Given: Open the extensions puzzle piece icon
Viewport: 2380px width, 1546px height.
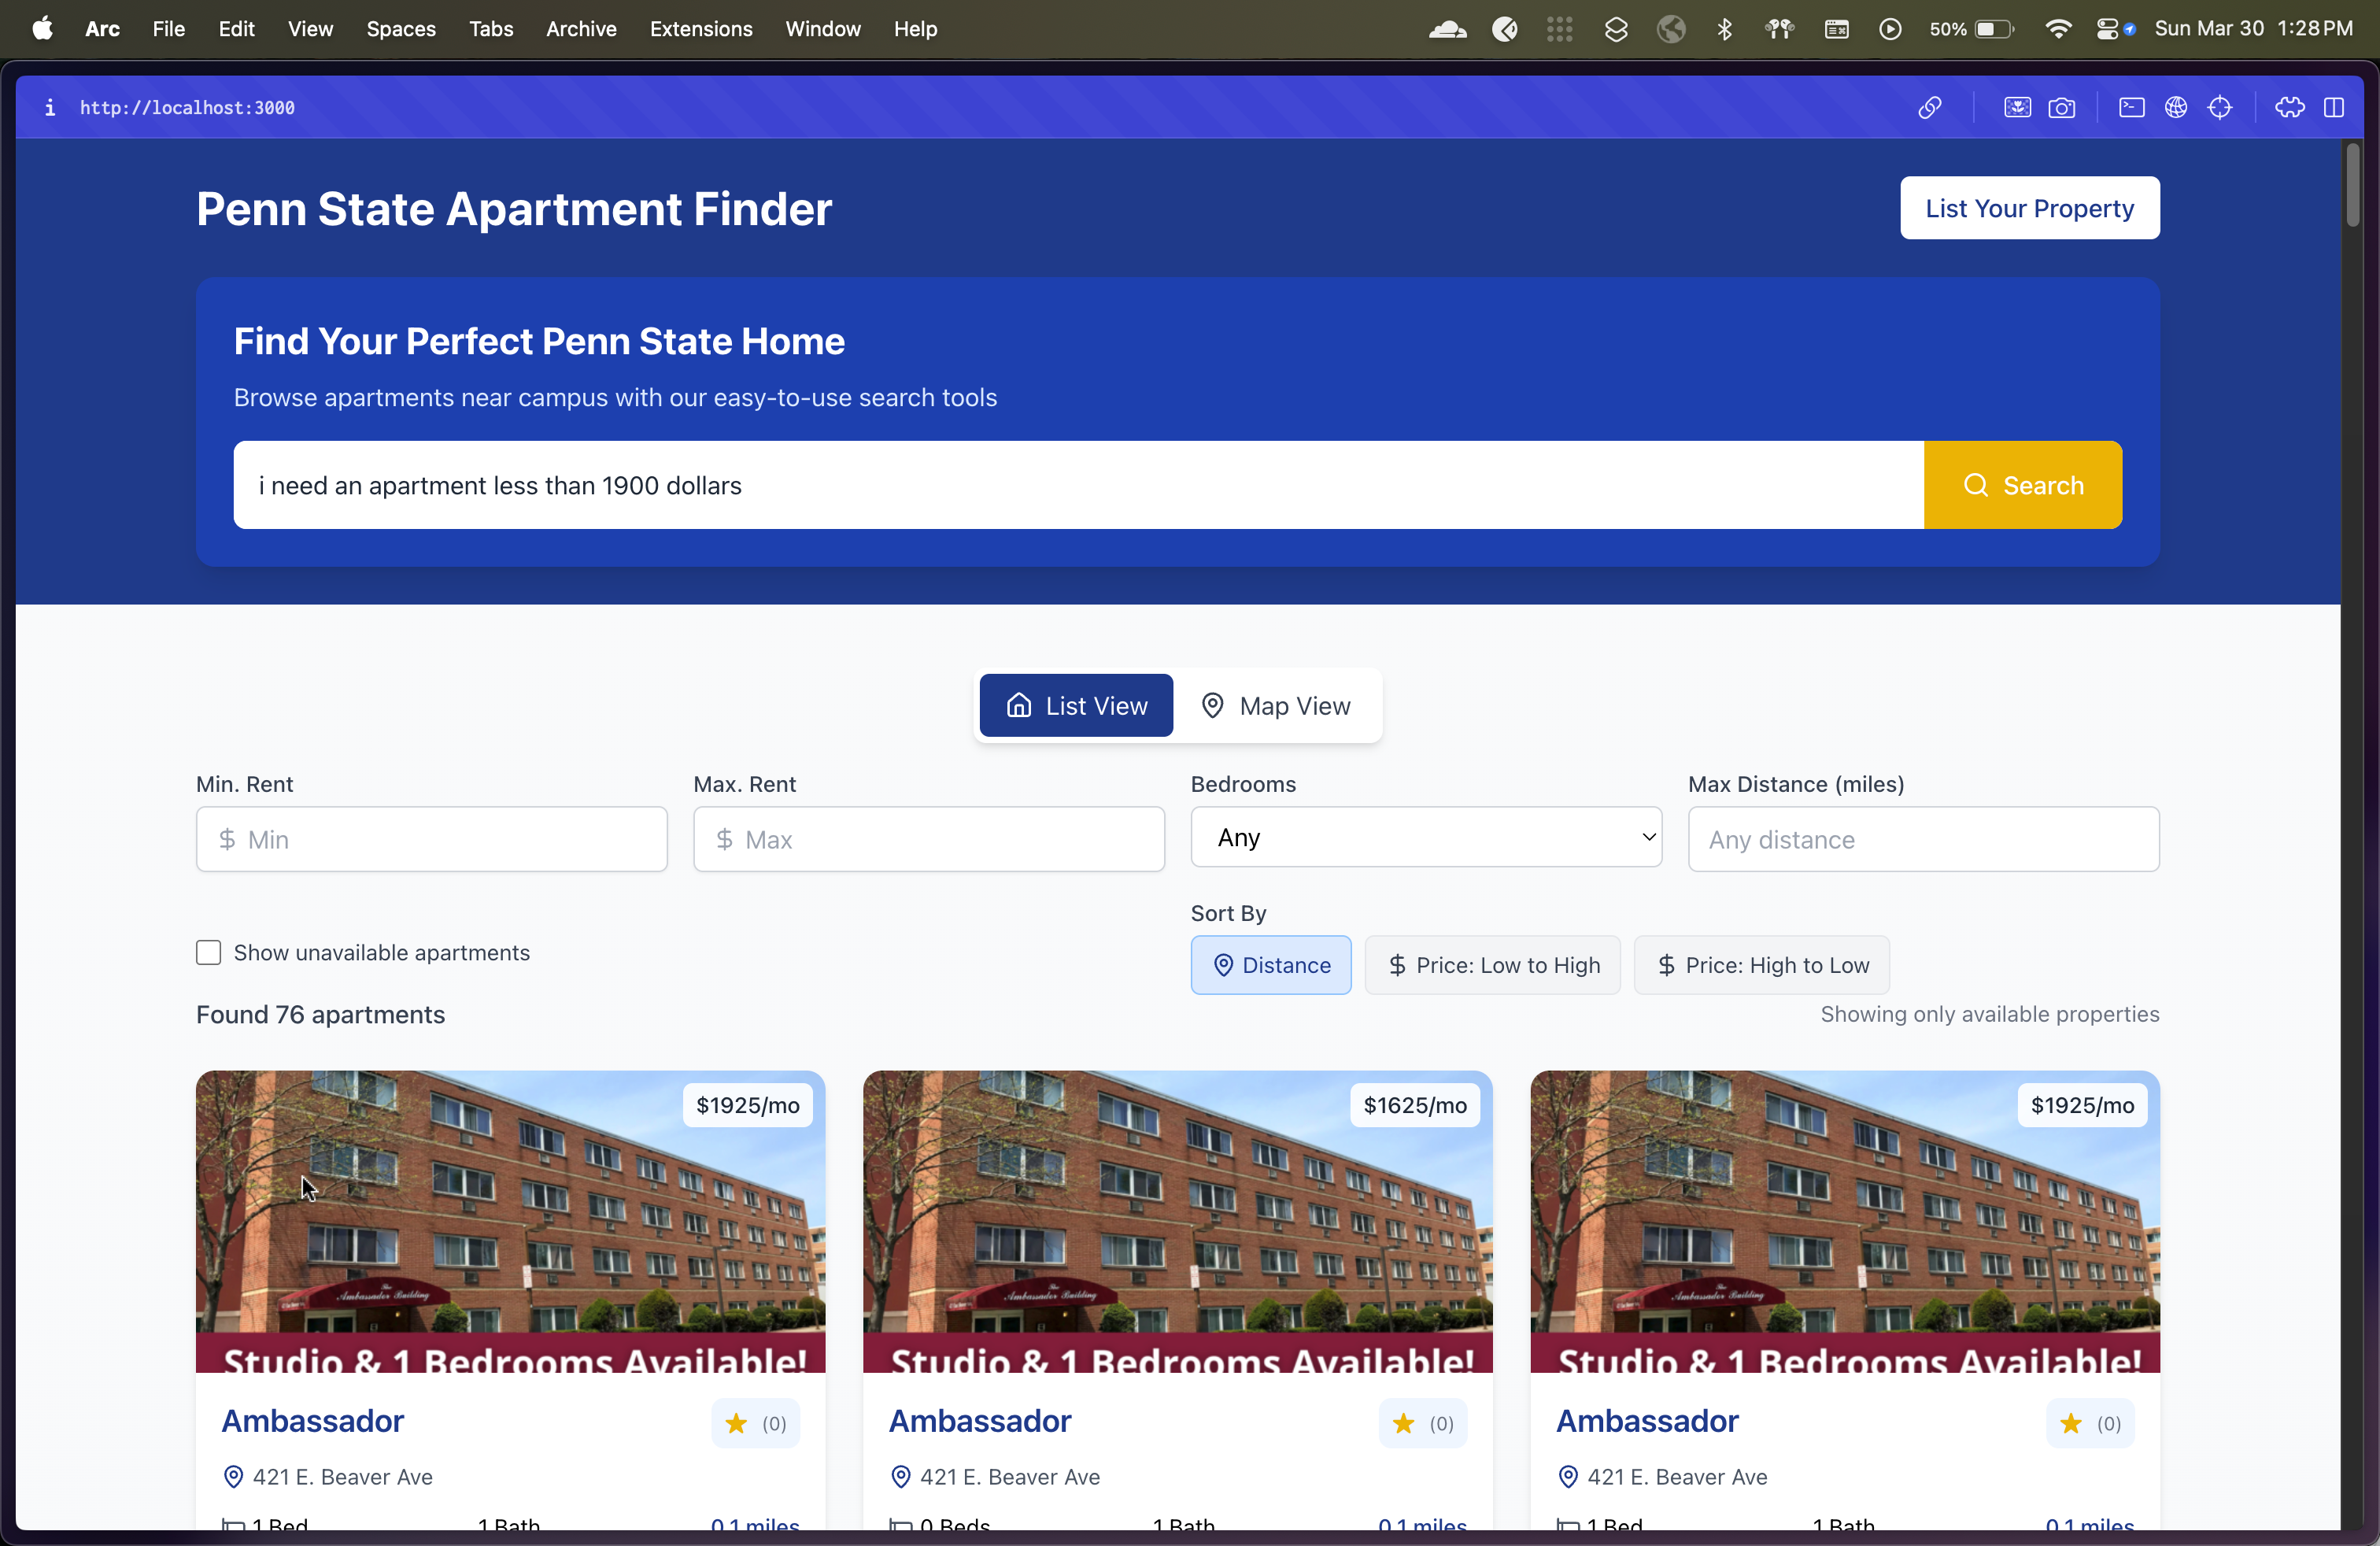Looking at the screenshot, I should click(x=2290, y=107).
